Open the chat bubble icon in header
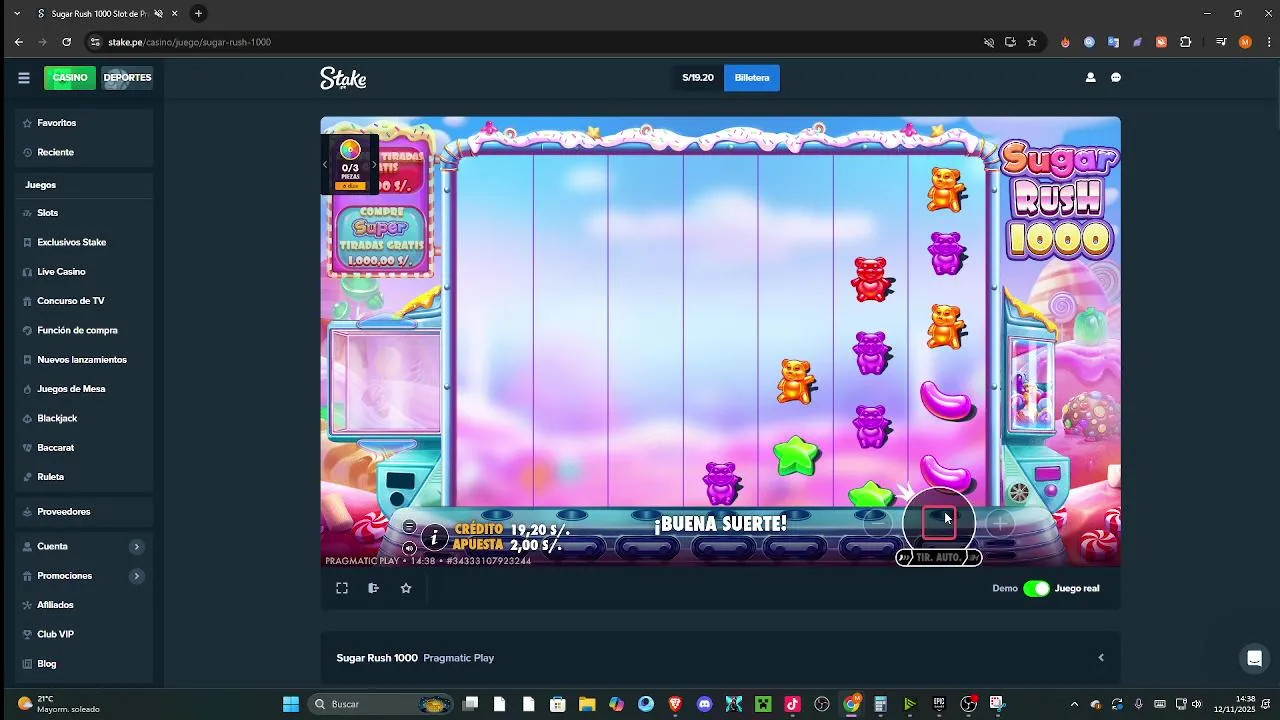This screenshot has width=1280, height=720. coord(1116,78)
